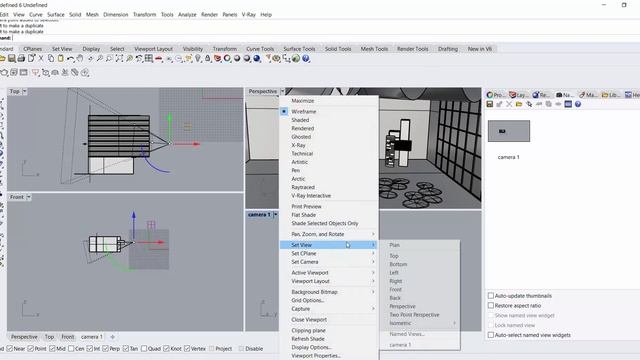Toggle the Vertex osnap checkbox
The width and height of the screenshot is (640, 360).
point(187,349)
